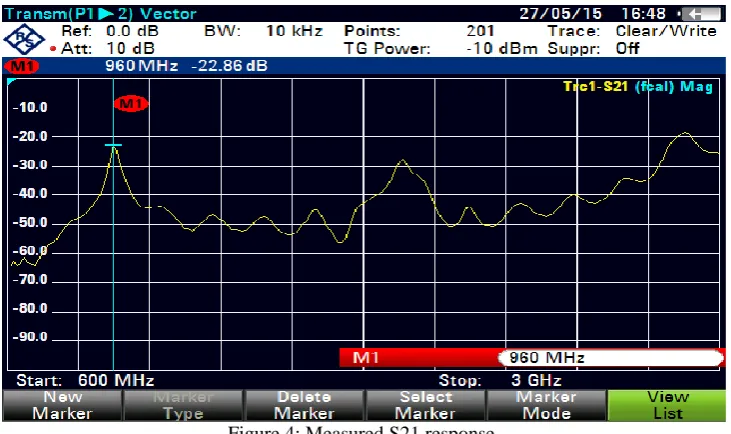The width and height of the screenshot is (731, 434).
Task: Activate the green View List softkey
Action: coord(667,405)
